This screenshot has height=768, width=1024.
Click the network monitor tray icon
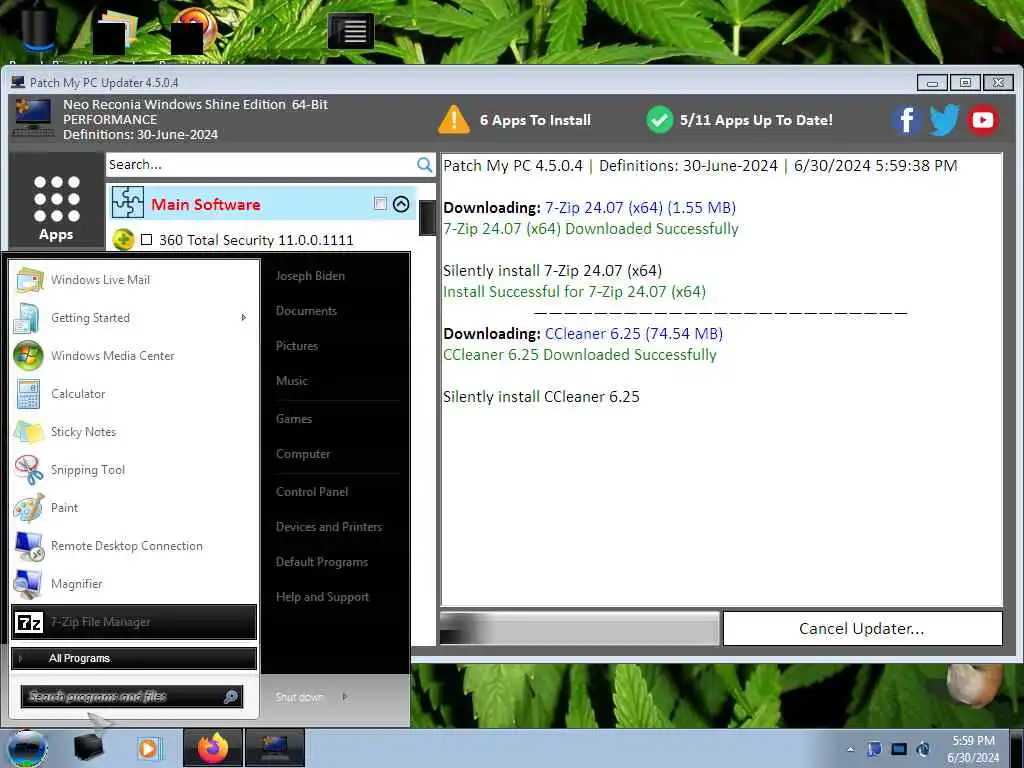[899, 749]
